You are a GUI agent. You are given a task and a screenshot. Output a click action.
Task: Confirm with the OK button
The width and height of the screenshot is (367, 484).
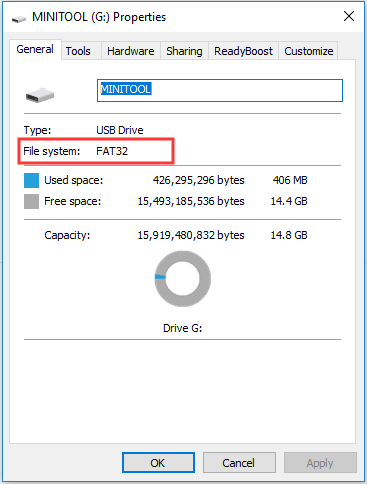coord(158,463)
